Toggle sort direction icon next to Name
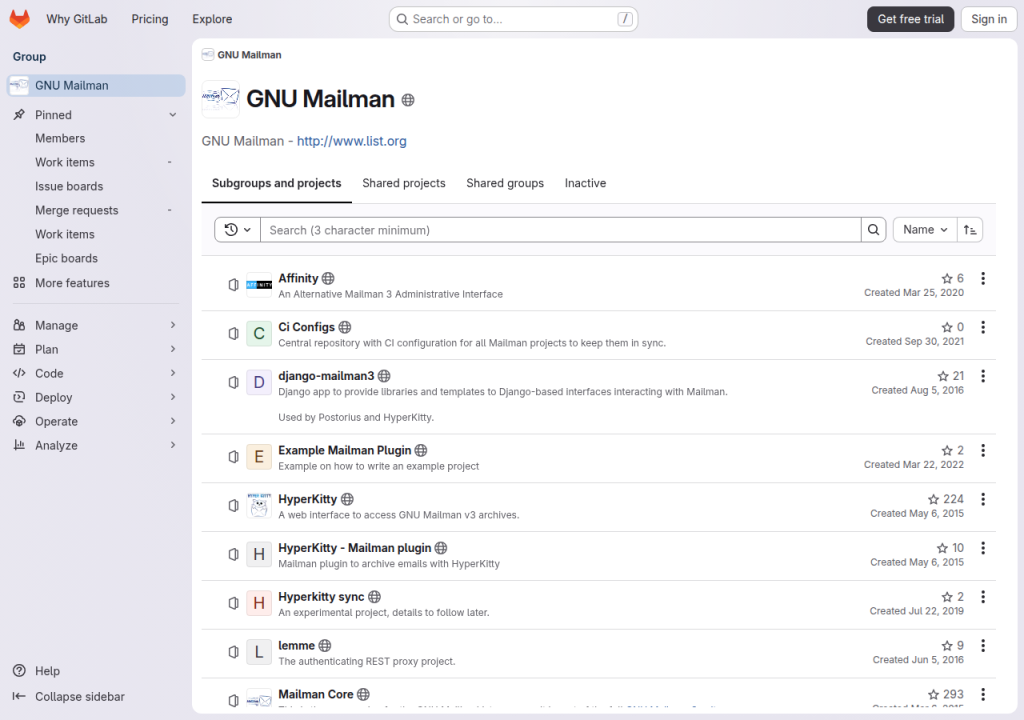1024x720 pixels. click(x=970, y=230)
